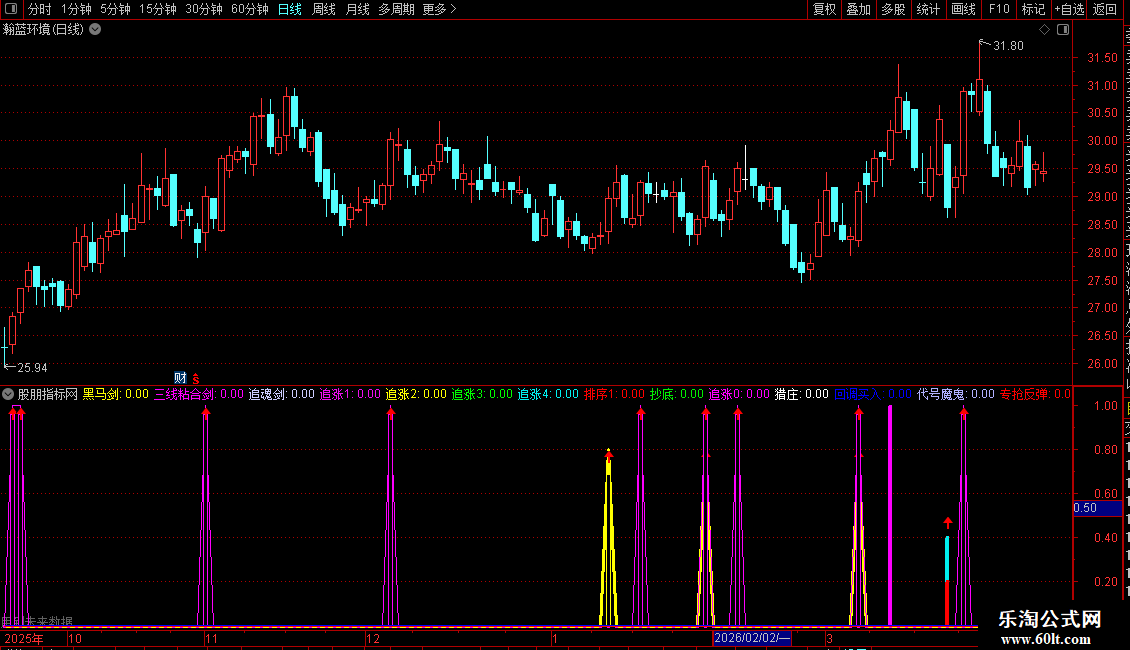
Task: Click month 12 on the time axis
Action: pyautogui.click(x=373, y=638)
